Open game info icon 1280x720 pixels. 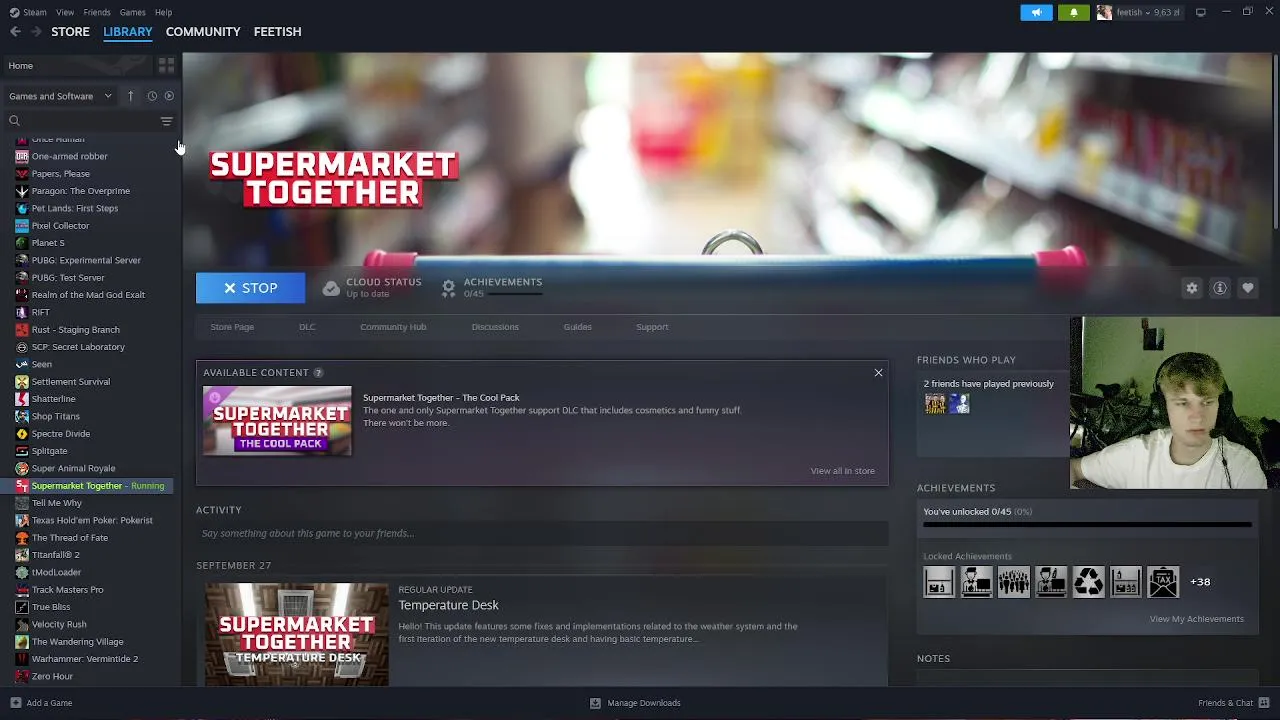(1220, 288)
